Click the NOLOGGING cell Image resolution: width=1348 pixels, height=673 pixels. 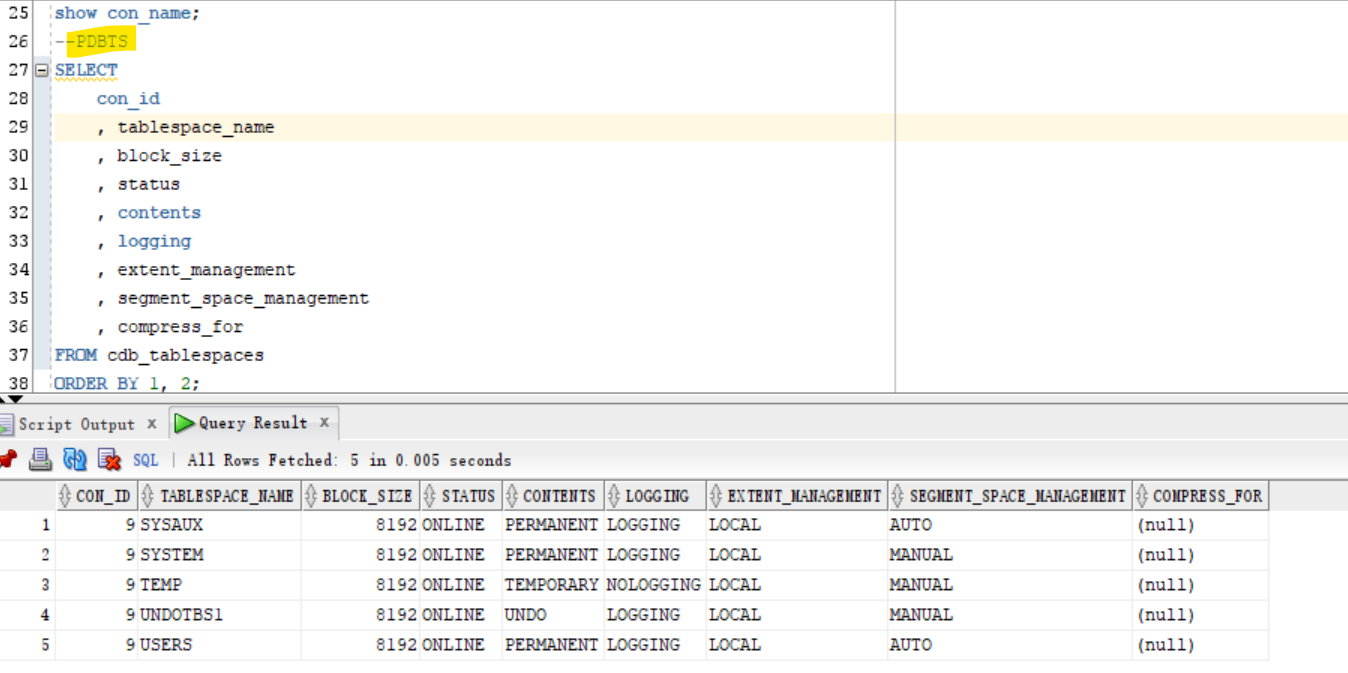pyautogui.click(x=655, y=585)
